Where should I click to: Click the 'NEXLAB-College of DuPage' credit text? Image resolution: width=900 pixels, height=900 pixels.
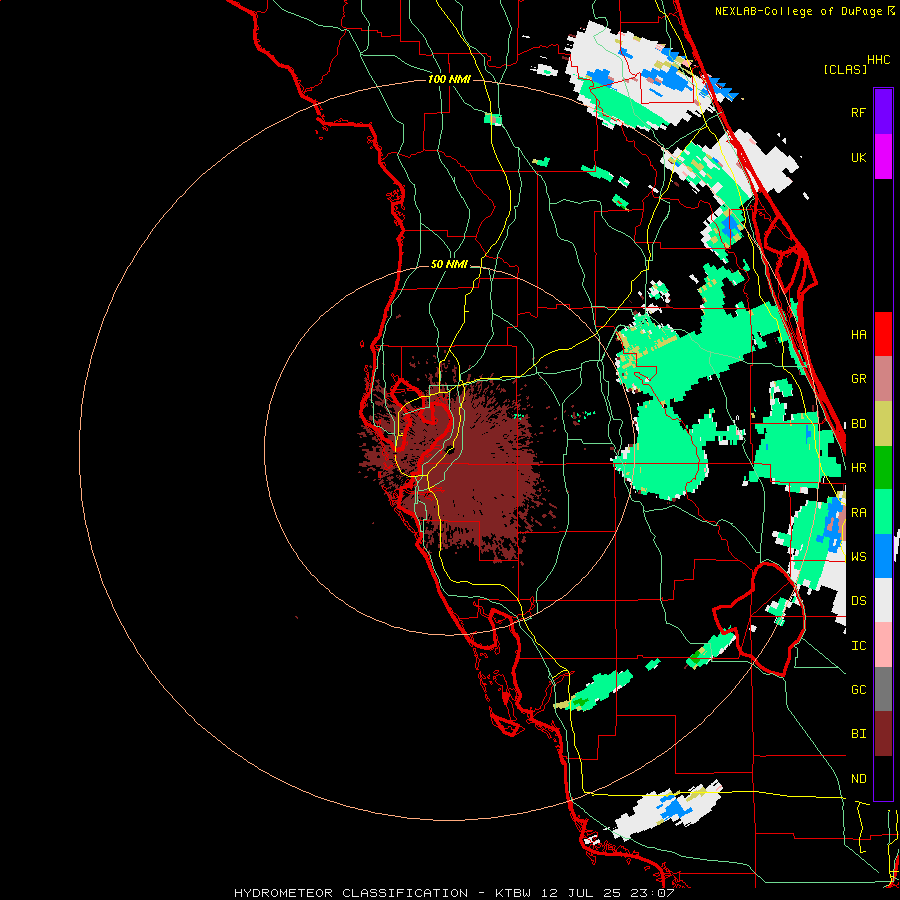[x=798, y=11]
